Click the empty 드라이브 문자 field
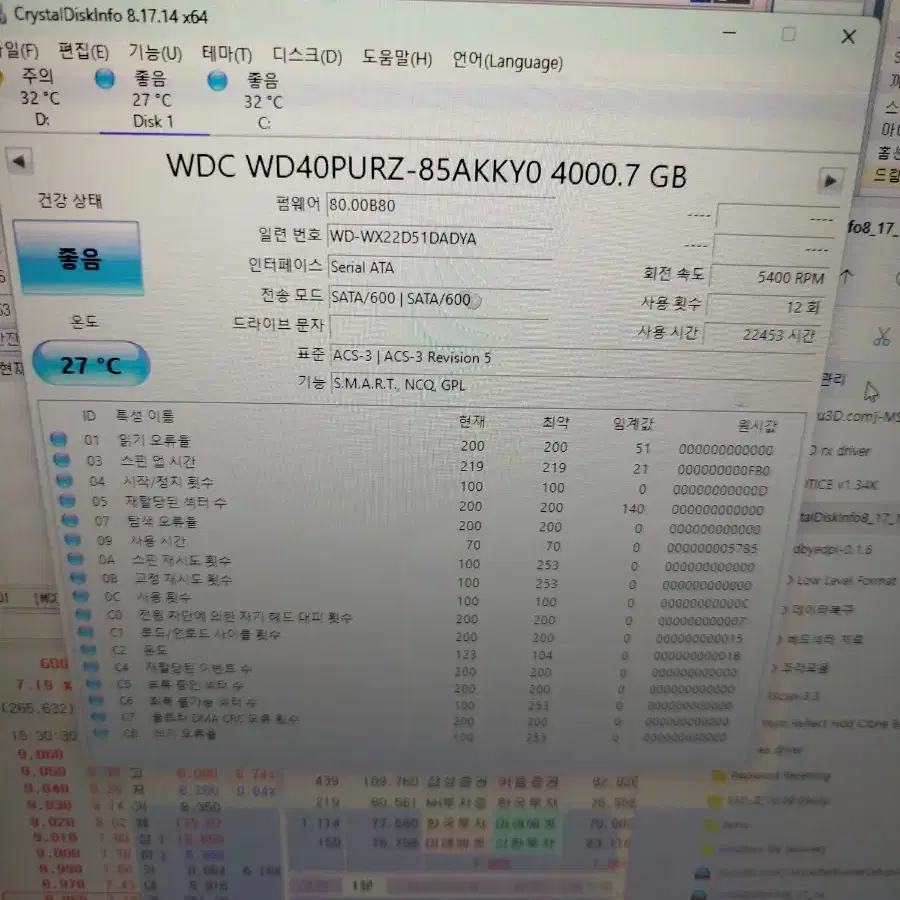The height and width of the screenshot is (900, 900). pos(439,328)
